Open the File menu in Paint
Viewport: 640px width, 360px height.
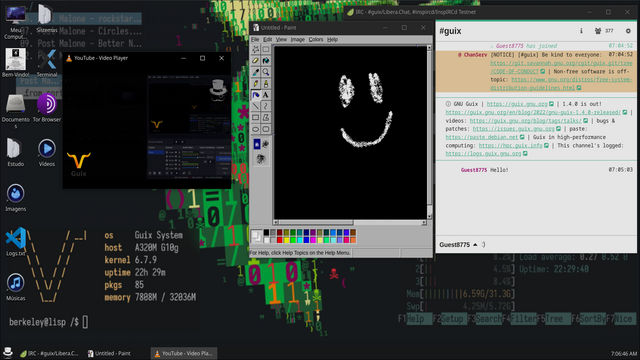(x=255, y=40)
